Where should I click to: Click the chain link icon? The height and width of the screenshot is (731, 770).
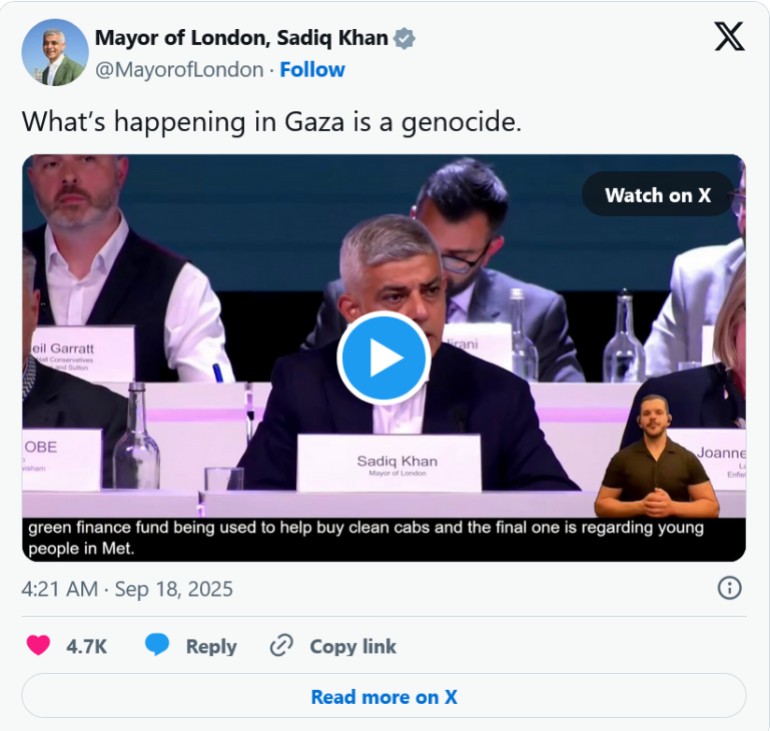[x=281, y=646]
